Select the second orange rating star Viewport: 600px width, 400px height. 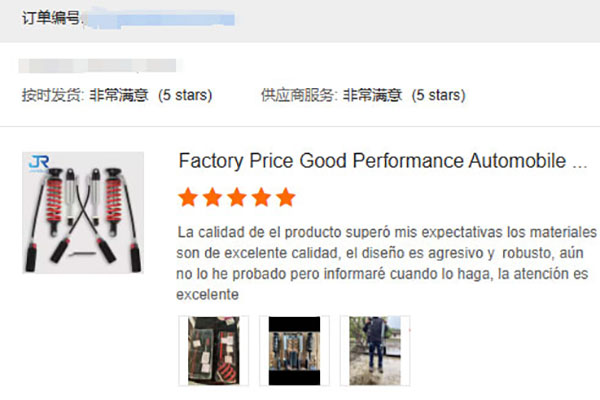(x=212, y=197)
